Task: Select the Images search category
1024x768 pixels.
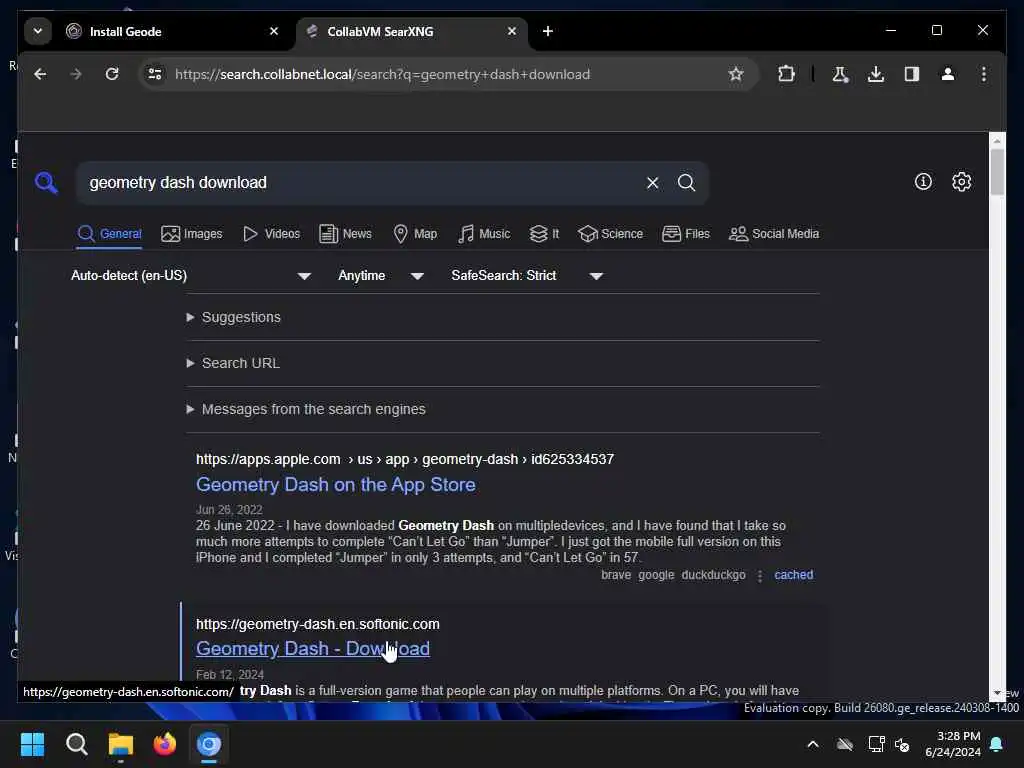Action: (x=191, y=234)
